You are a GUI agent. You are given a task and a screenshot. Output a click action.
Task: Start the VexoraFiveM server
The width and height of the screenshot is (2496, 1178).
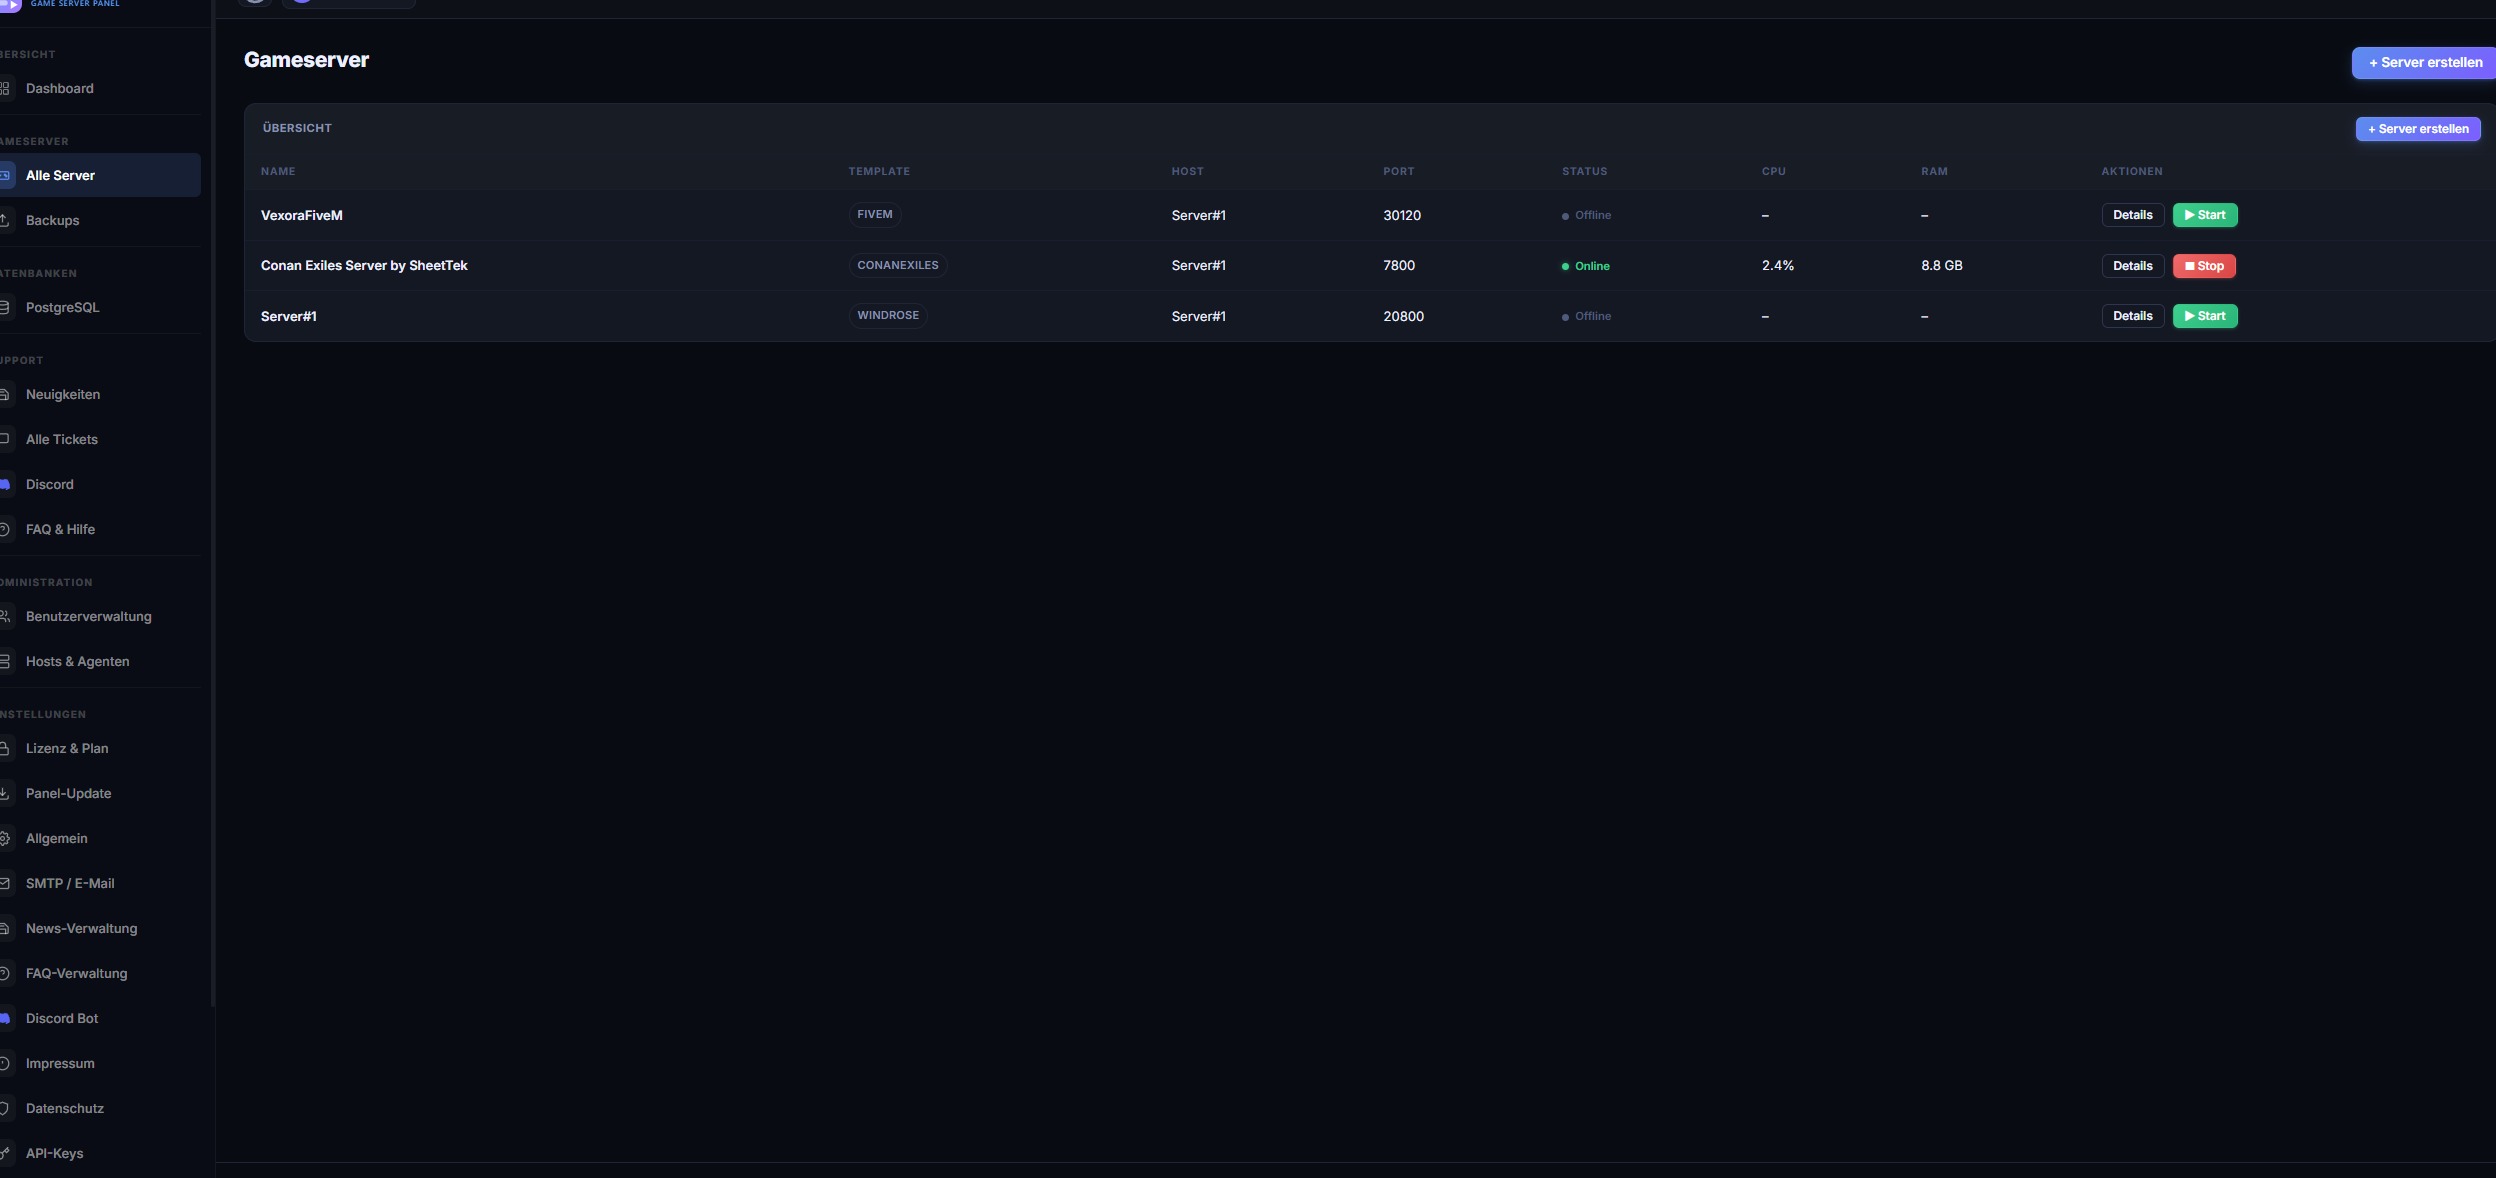[x=2204, y=215]
